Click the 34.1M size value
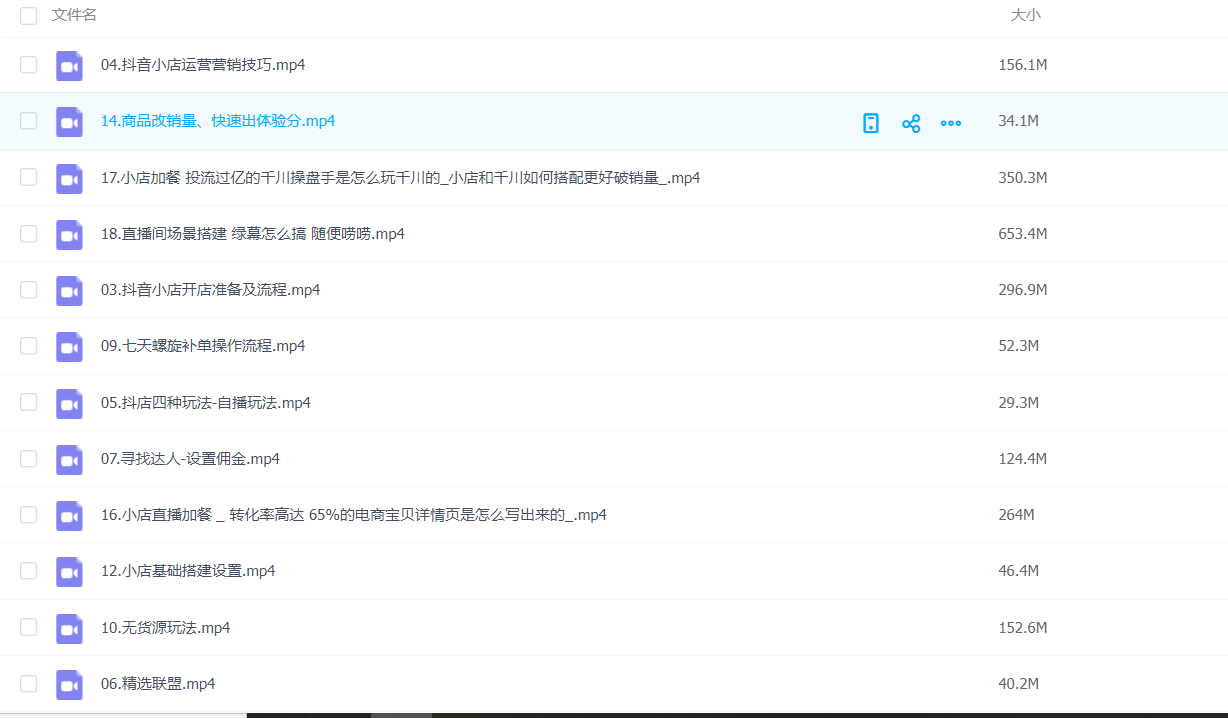Screen dimensions: 1228x718 [x=1019, y=121]
